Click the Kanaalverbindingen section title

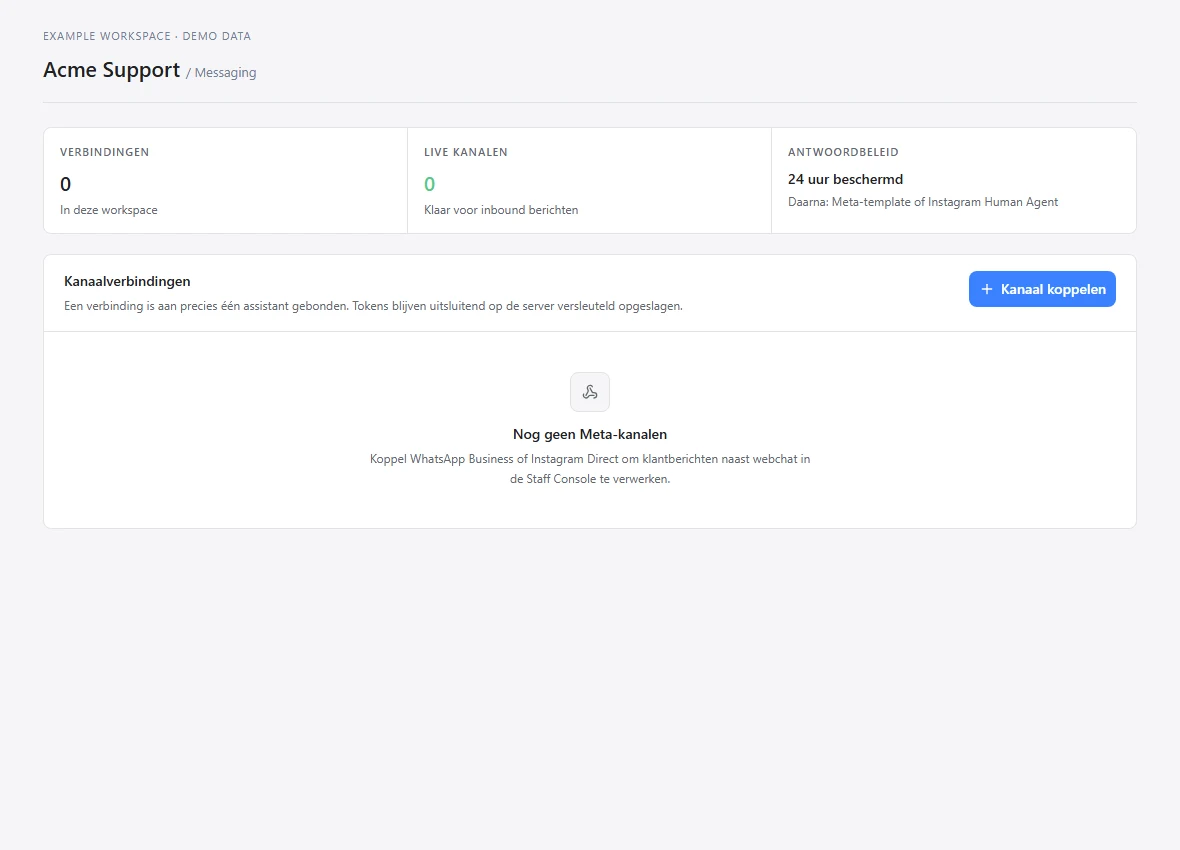pyautogui.click(x=127, y=282)
